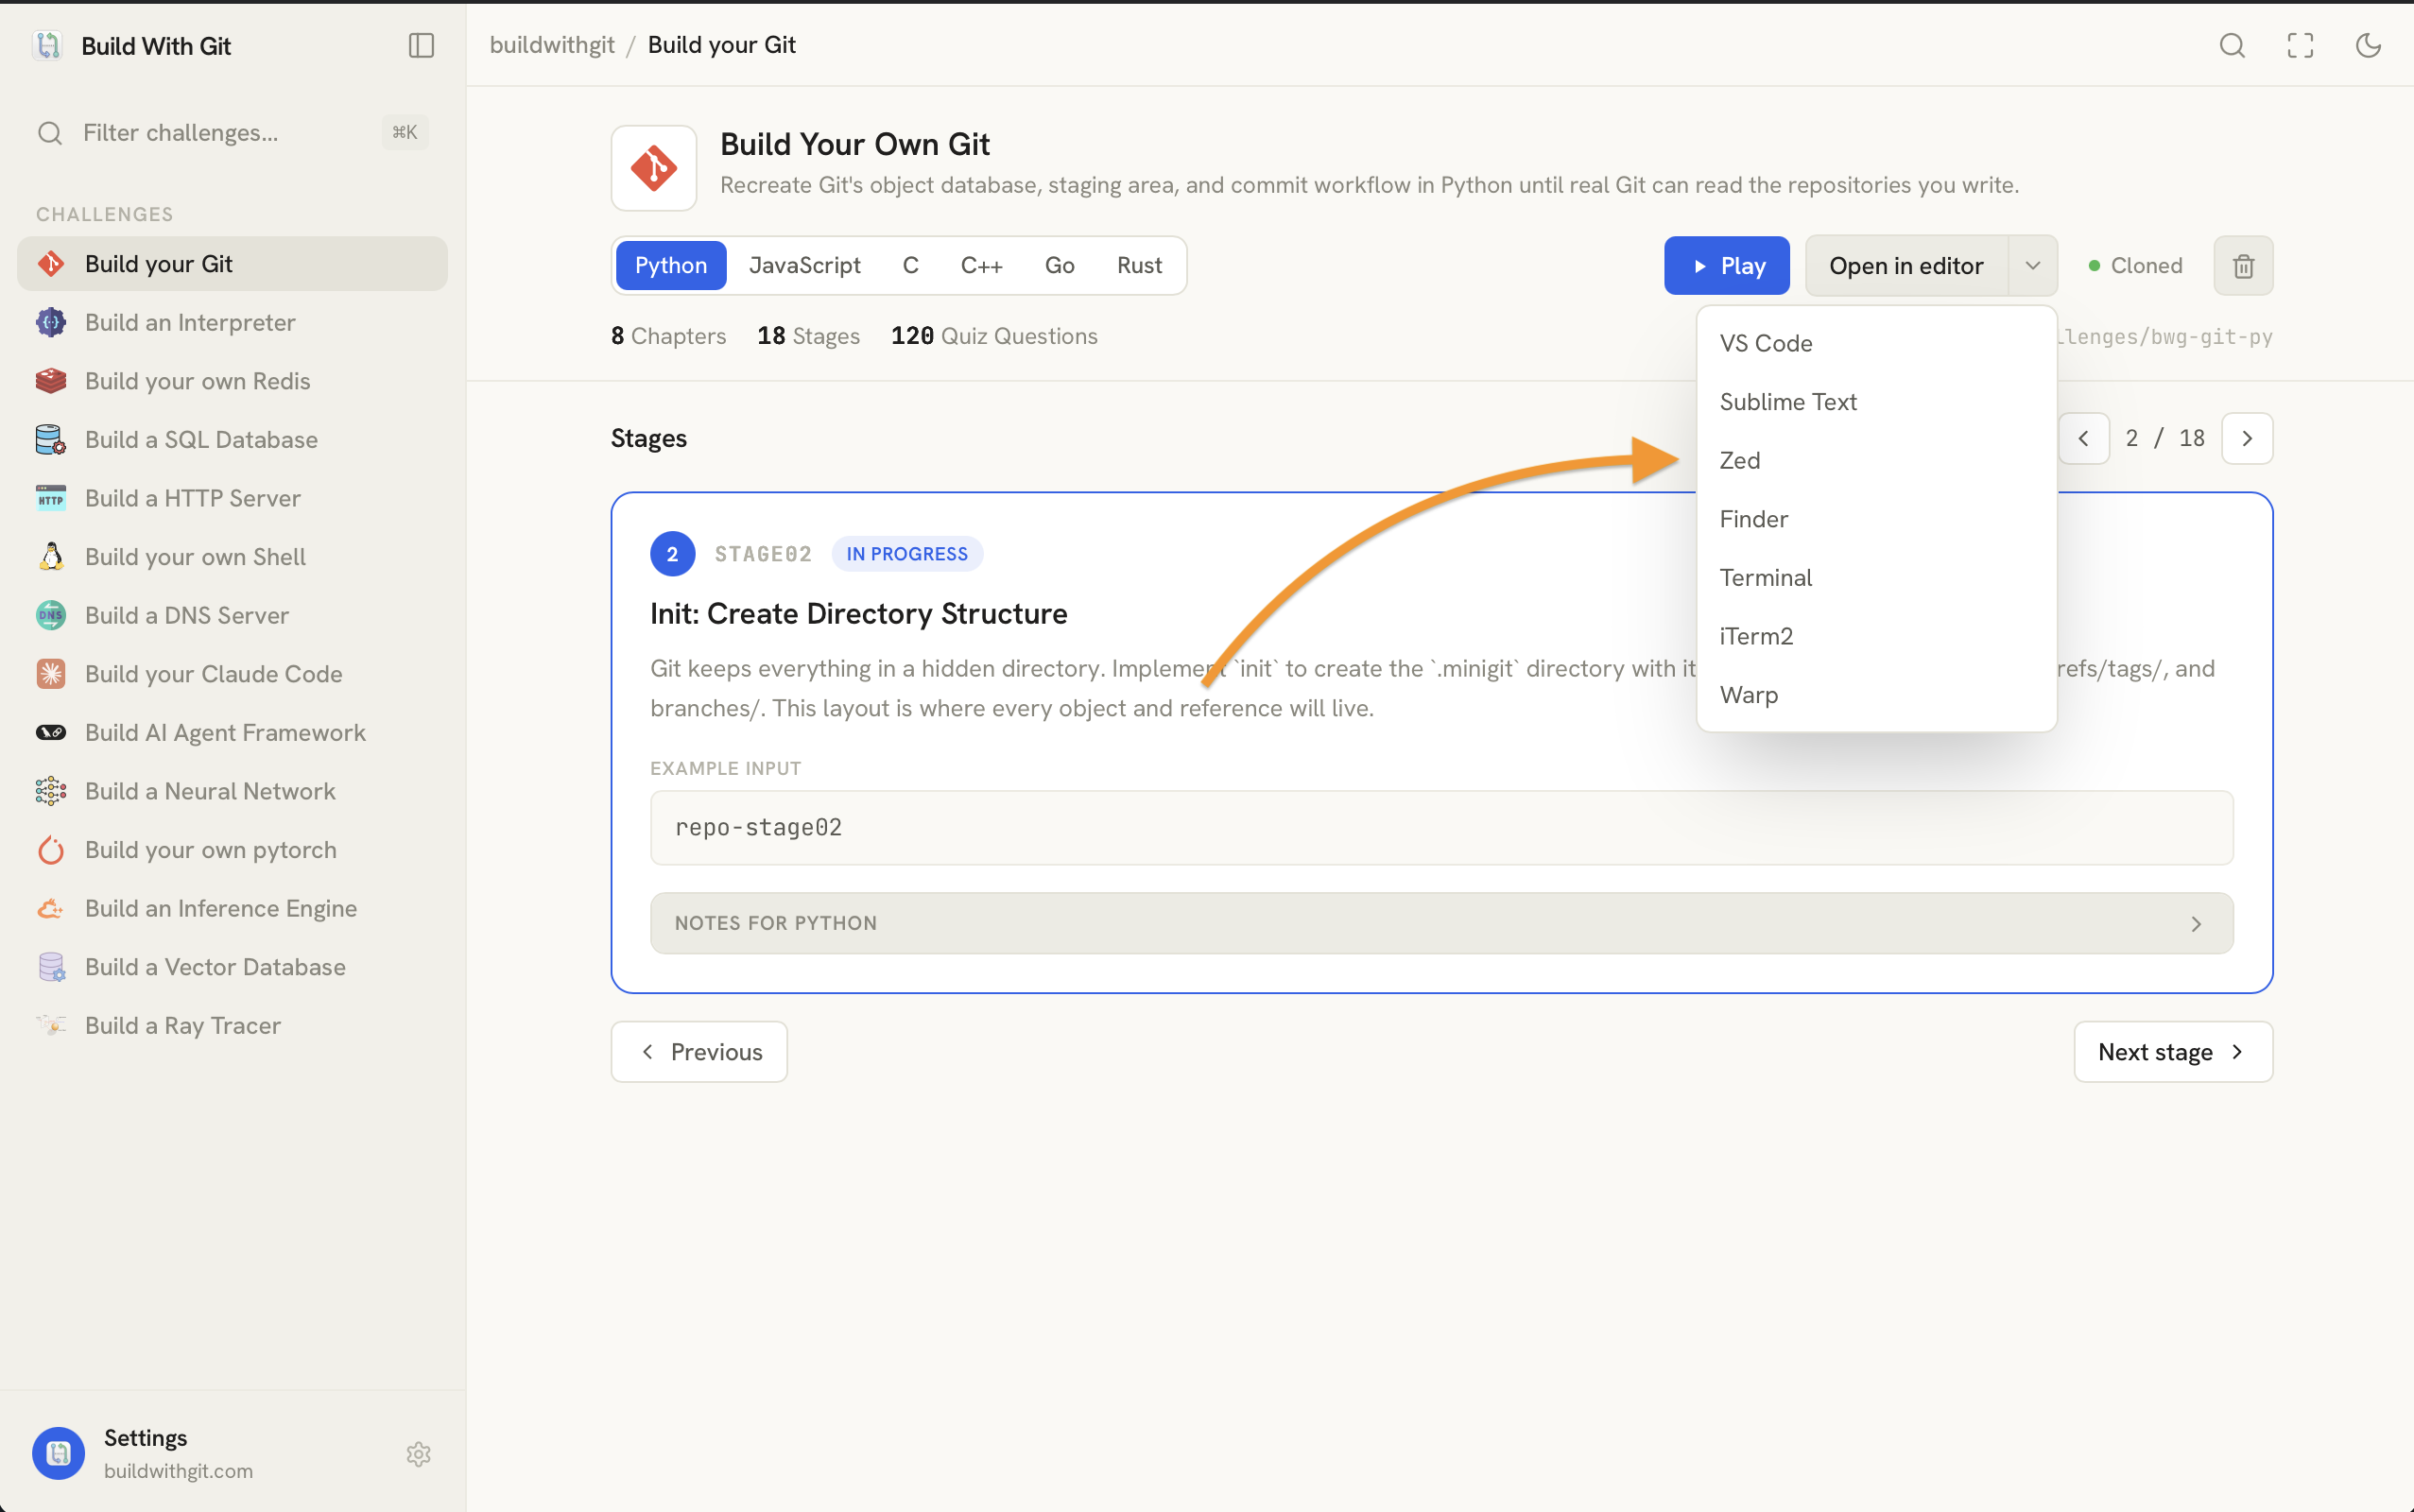Image resolution: width=2414 pixels, height=1512 pixels.
Task: Open Build a SQL Database challenge
Action: click(232, 440)
